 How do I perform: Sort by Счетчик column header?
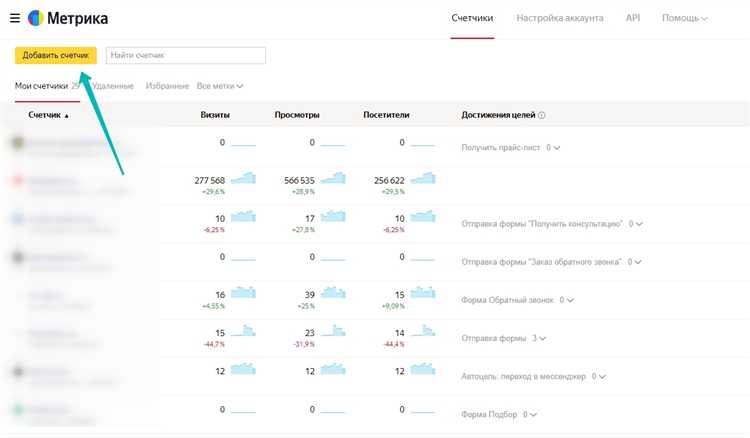(44, 115)
